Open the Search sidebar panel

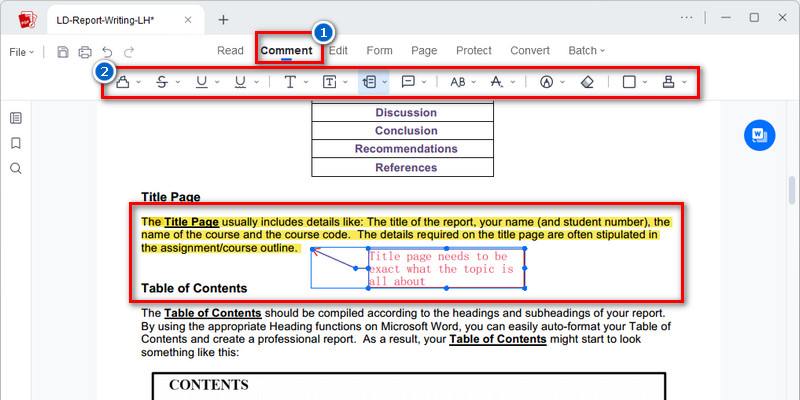click(16, 168)
